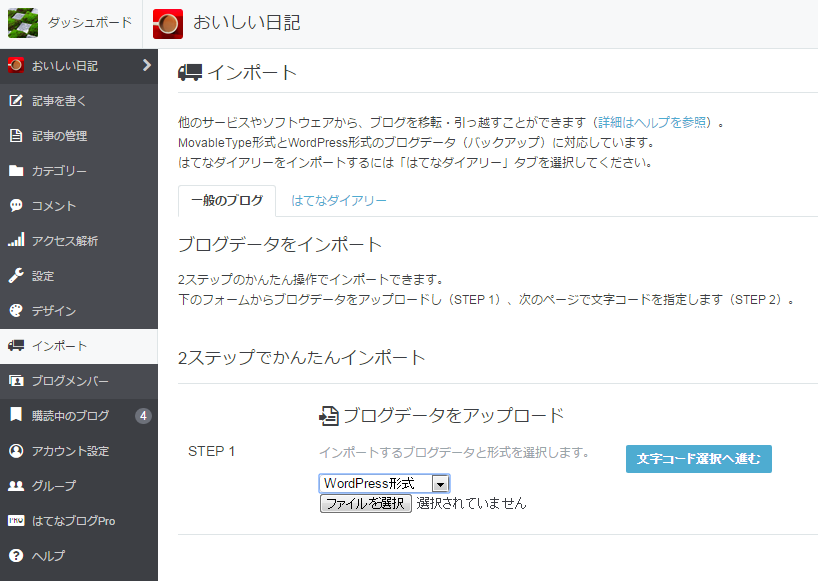The width and height of the screenshot is (818, 581).
Task: Click small blog icon in sidebar top row
Action: click(x=16, y=65)
